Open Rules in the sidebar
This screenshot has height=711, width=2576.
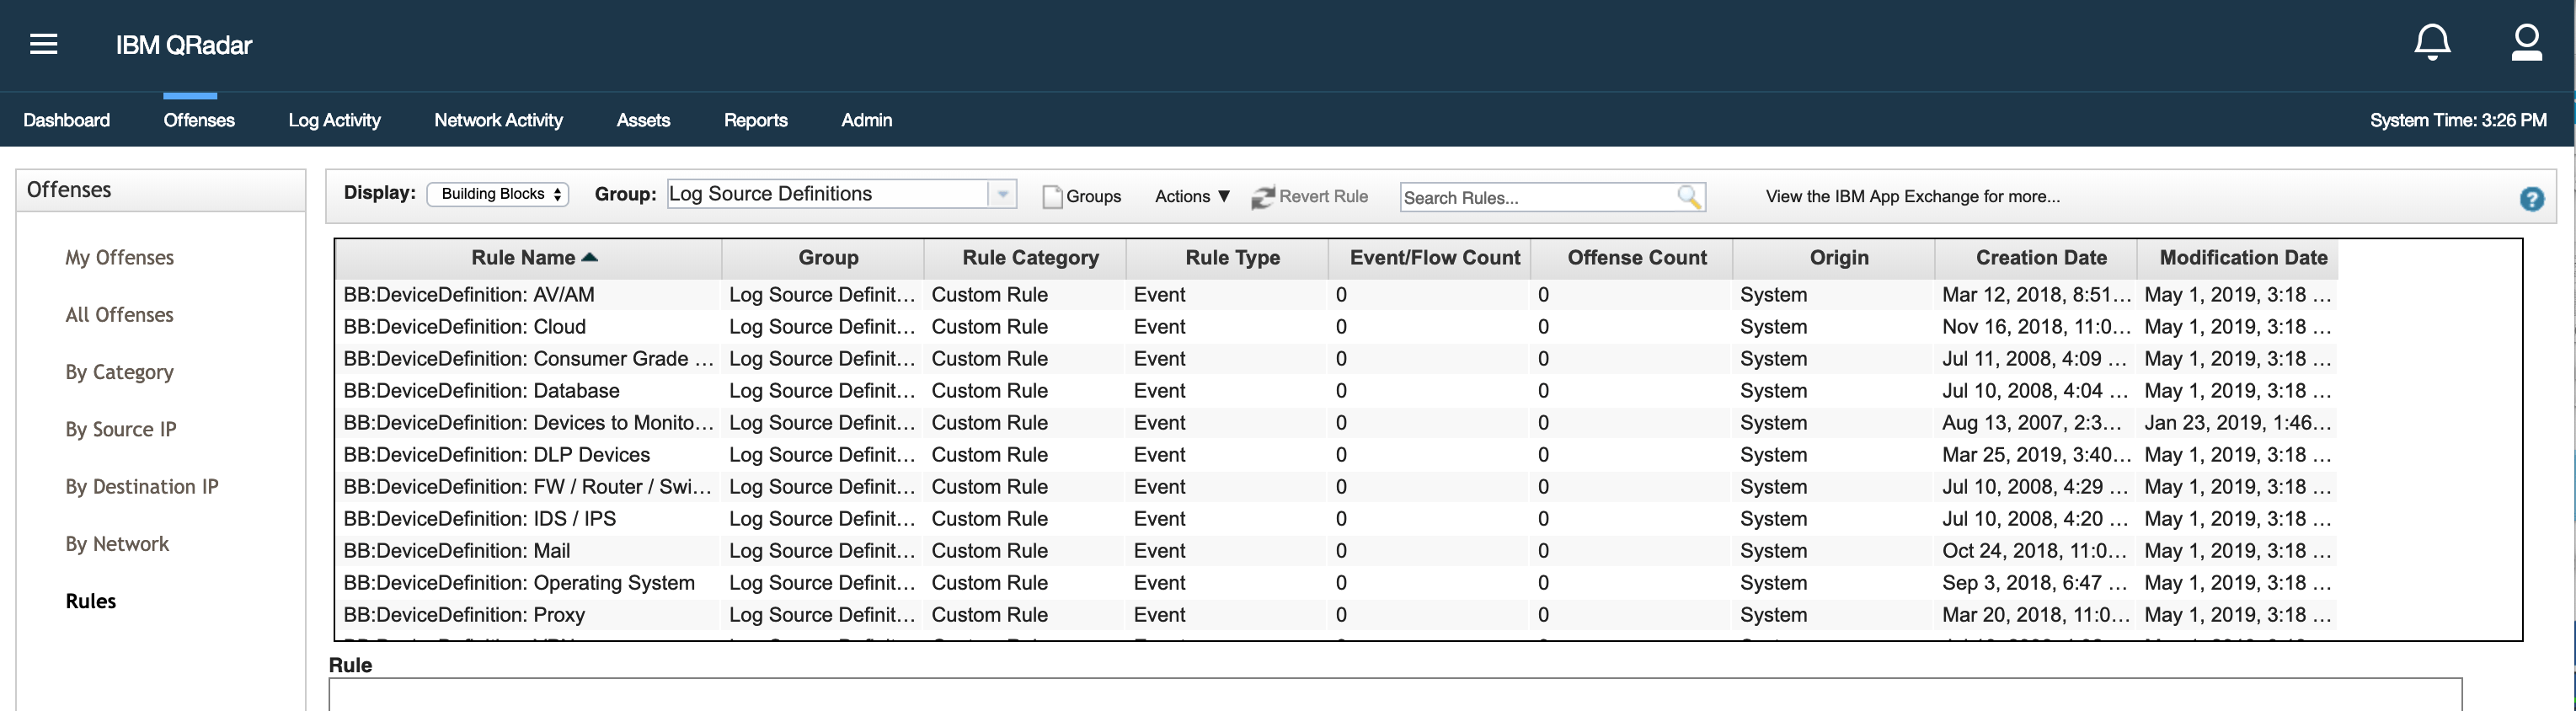(x=91, y=601)
